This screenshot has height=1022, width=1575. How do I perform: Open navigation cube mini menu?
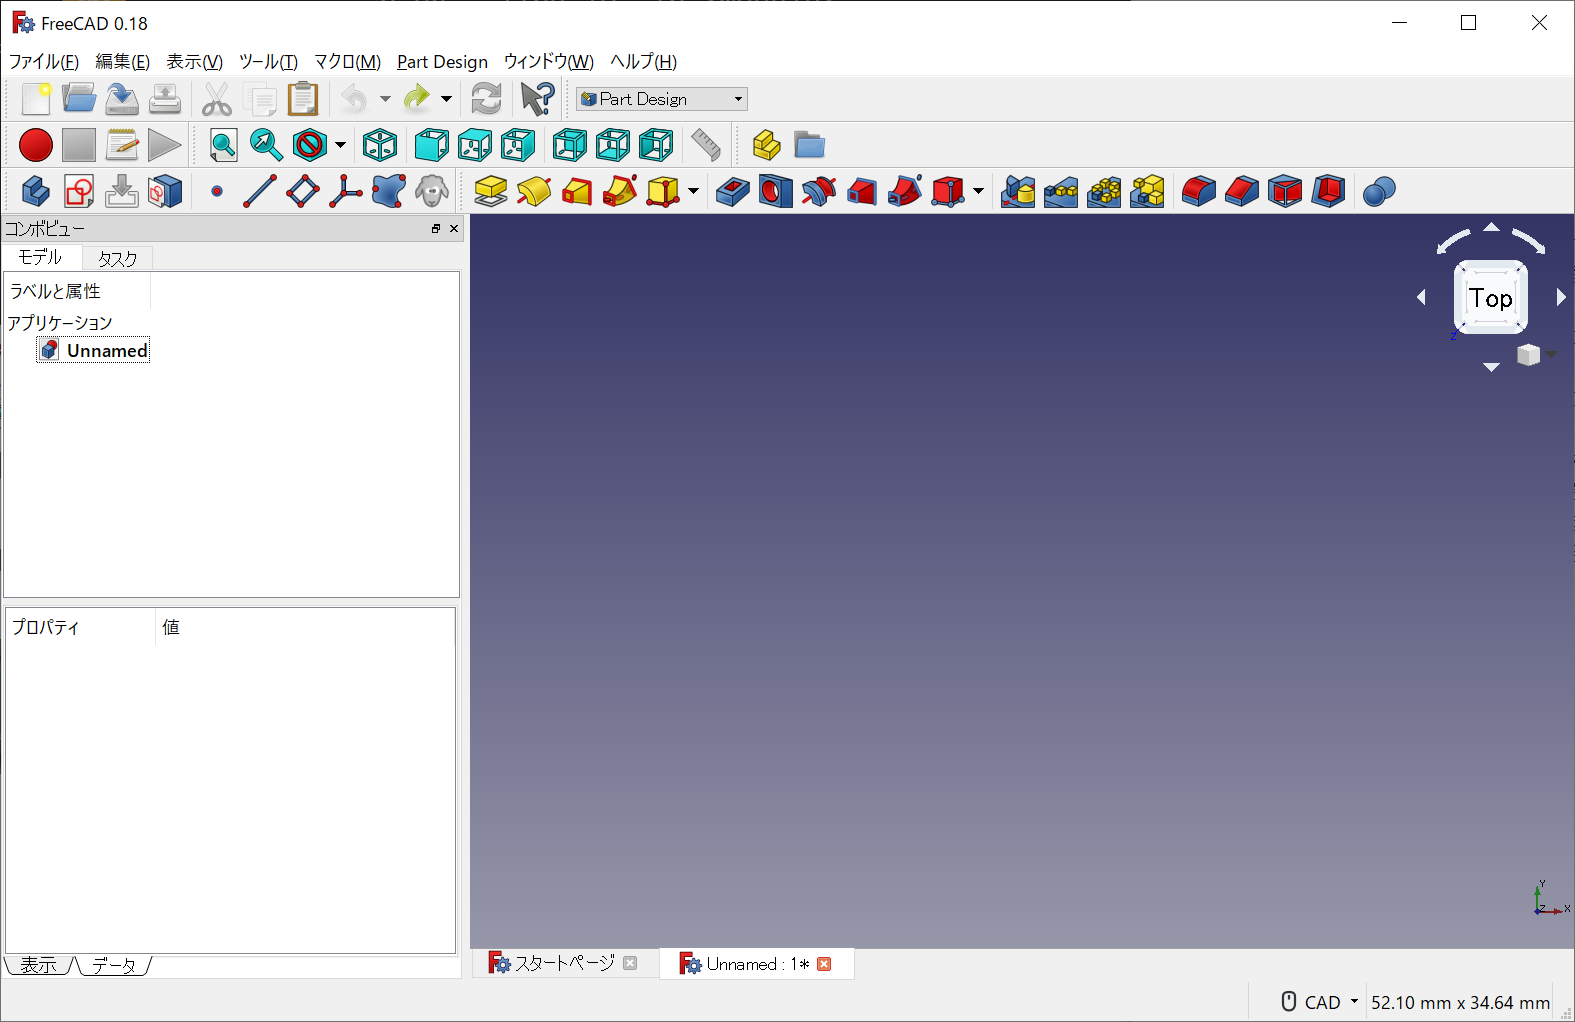pyautogui.click(x=1534, y=355)
